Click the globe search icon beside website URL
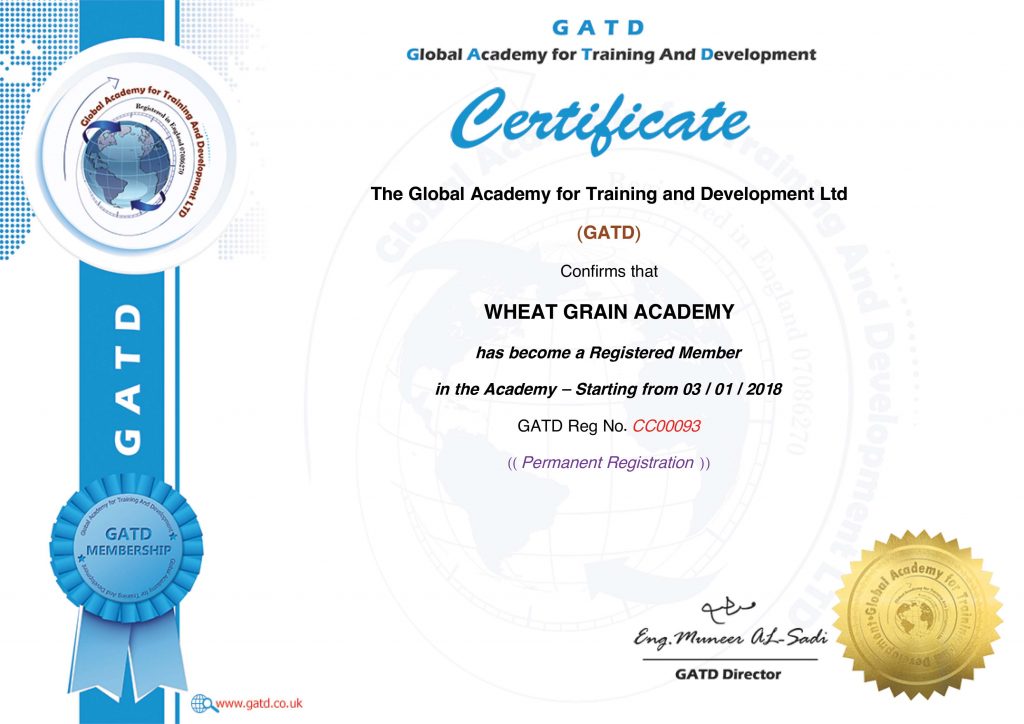 (201, 702)
